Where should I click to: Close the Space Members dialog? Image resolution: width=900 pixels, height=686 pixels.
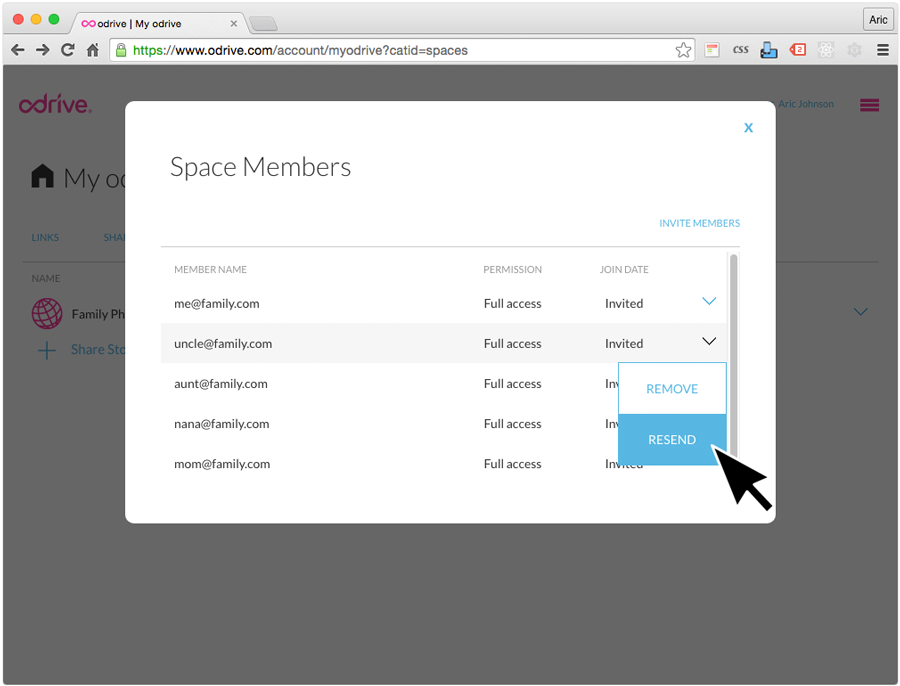point(748,127)
